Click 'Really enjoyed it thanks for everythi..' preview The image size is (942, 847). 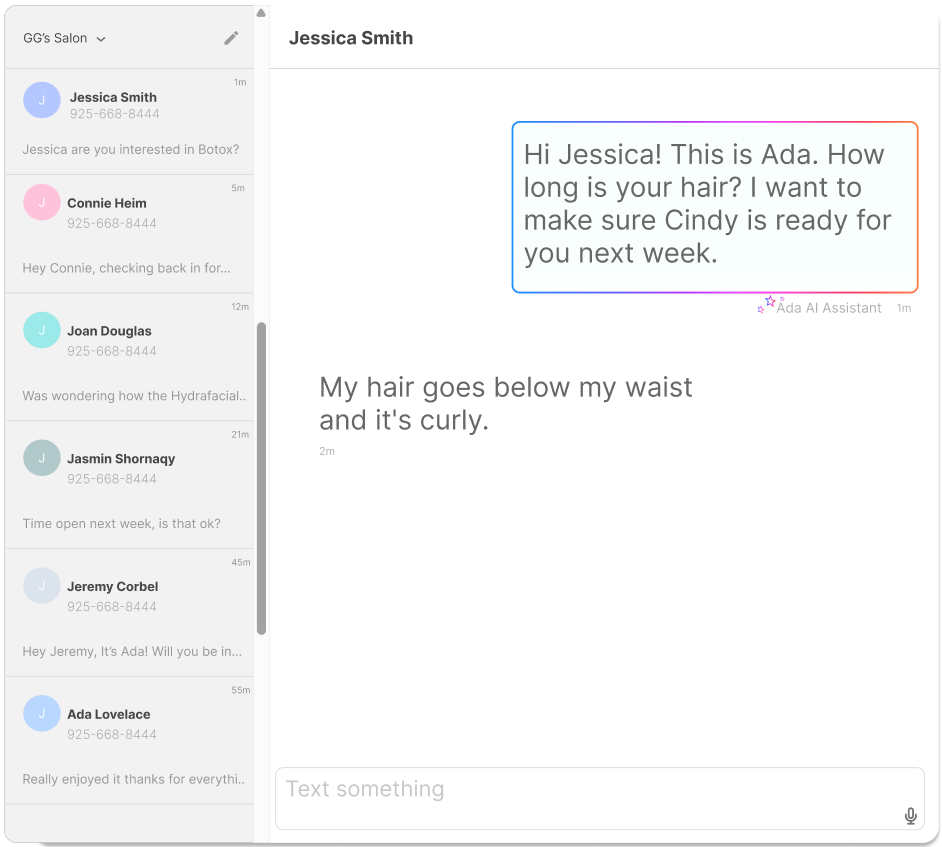click(133, 779)
